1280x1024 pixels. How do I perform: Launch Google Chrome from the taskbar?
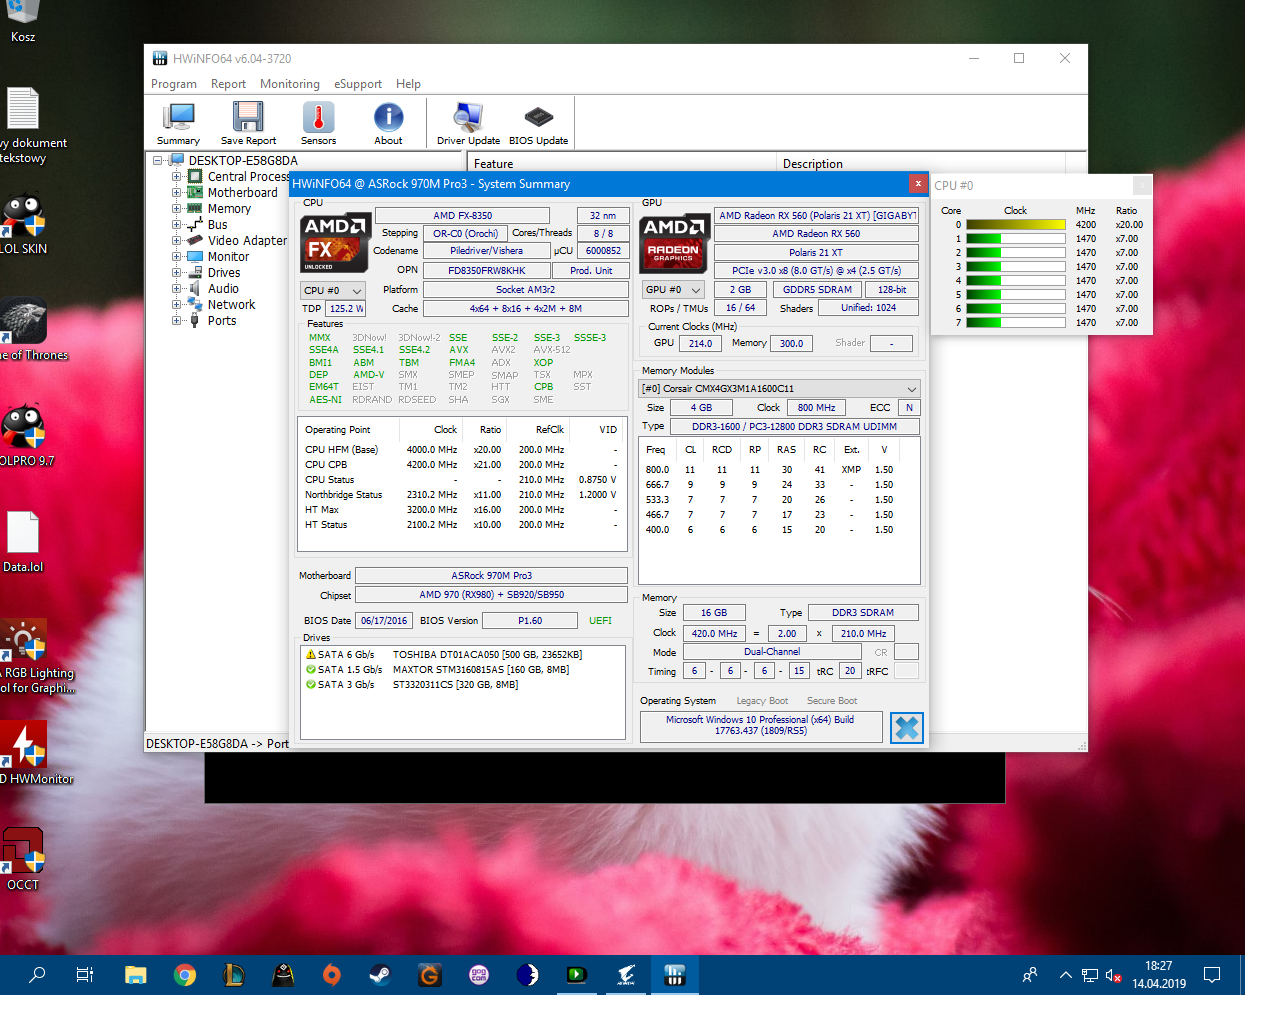[184, 975]
